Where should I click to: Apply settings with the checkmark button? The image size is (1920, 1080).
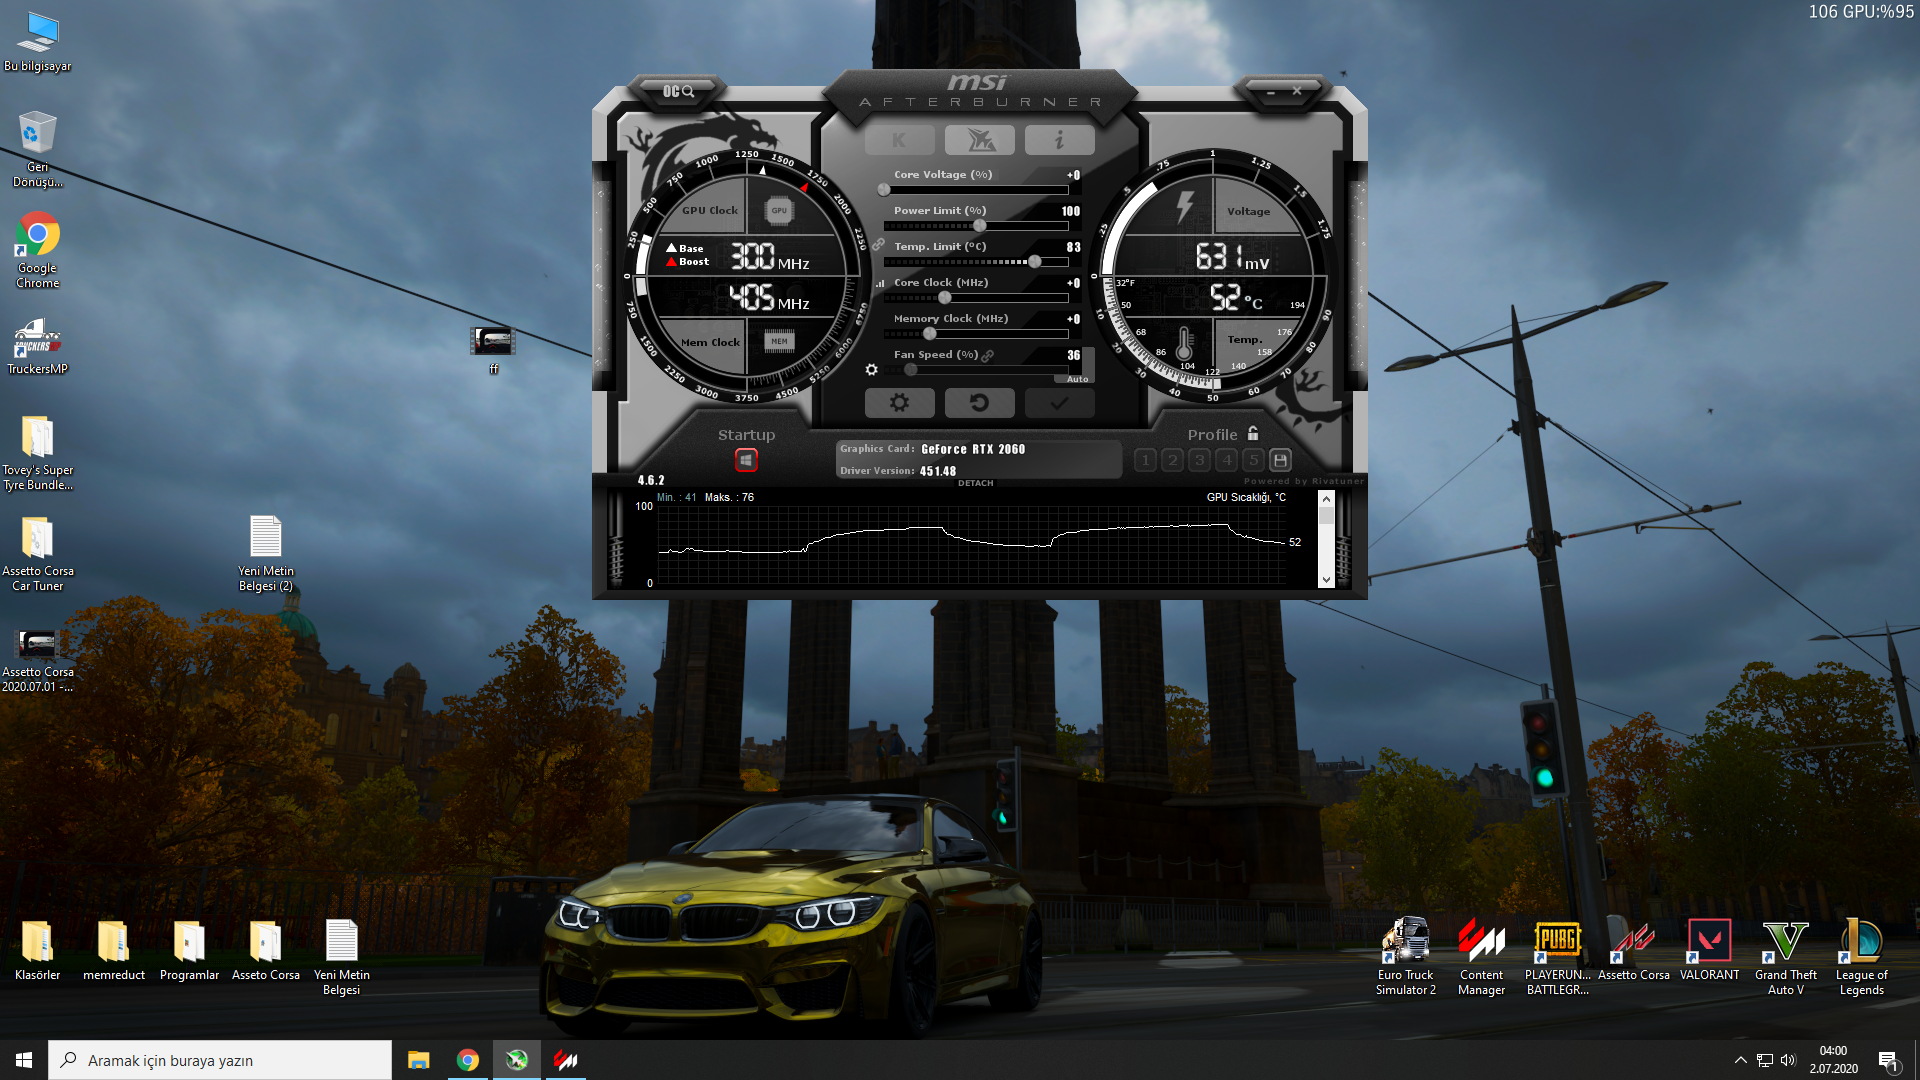1059,403
